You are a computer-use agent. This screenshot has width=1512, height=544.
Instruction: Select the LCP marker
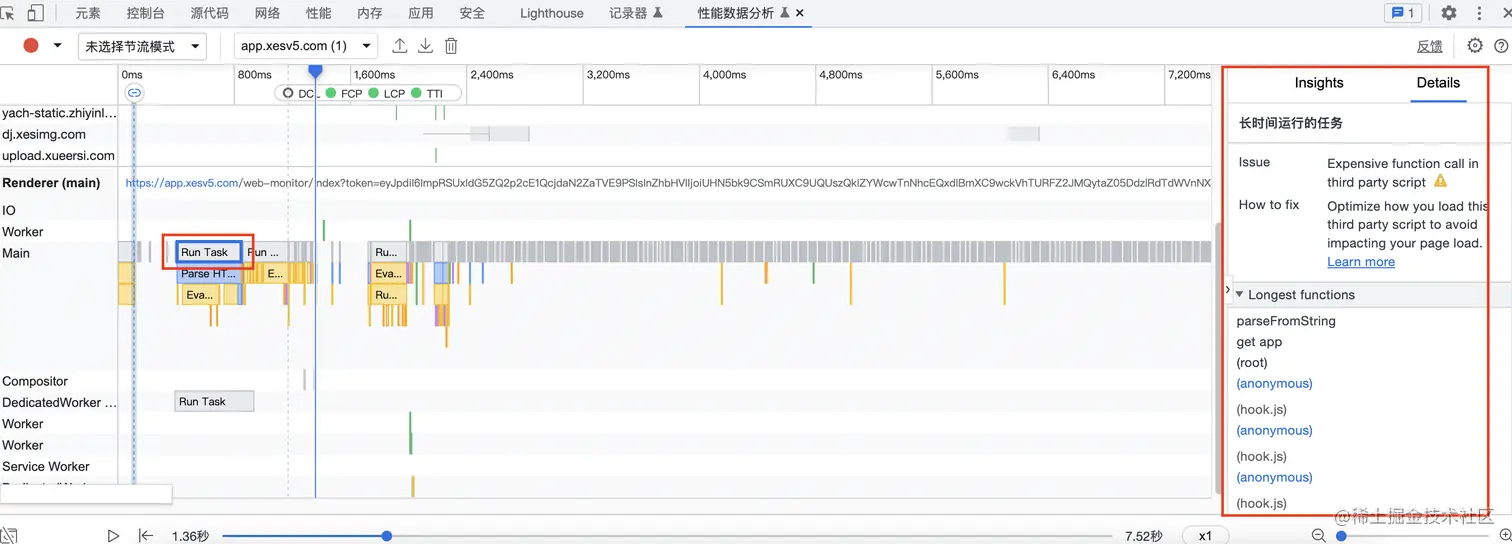[386, 93]
